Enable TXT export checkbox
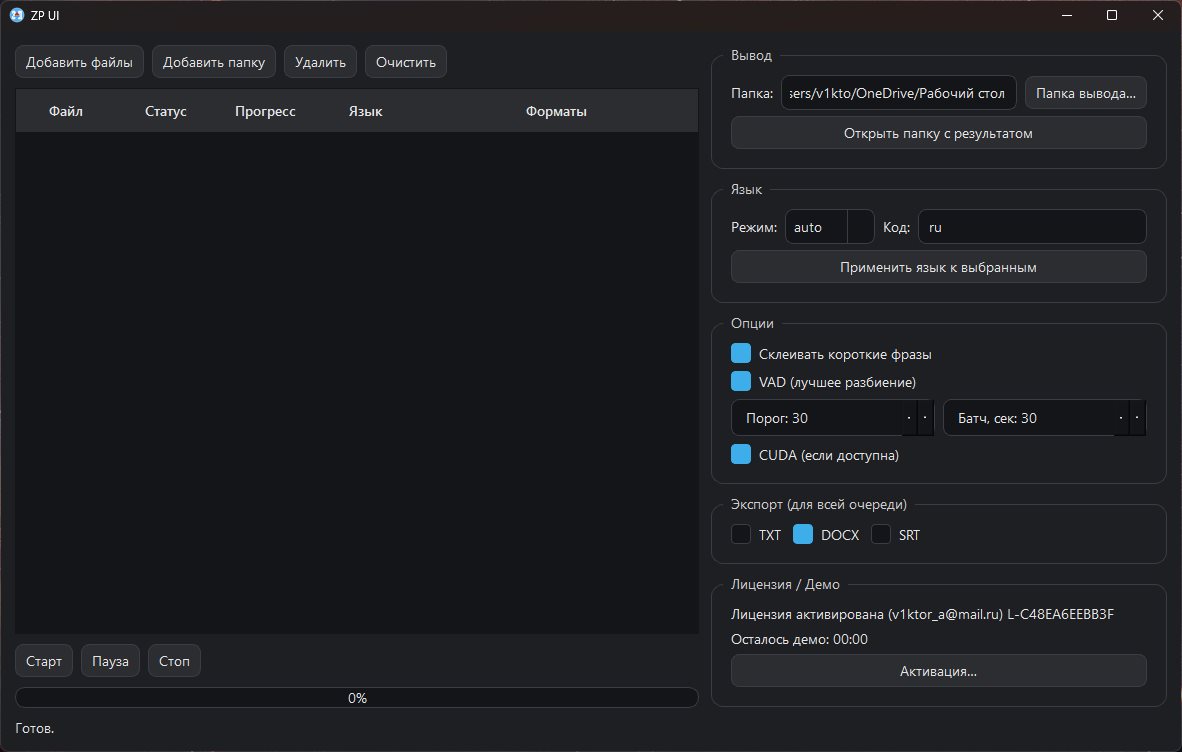1182x752 pixels. 741,535
